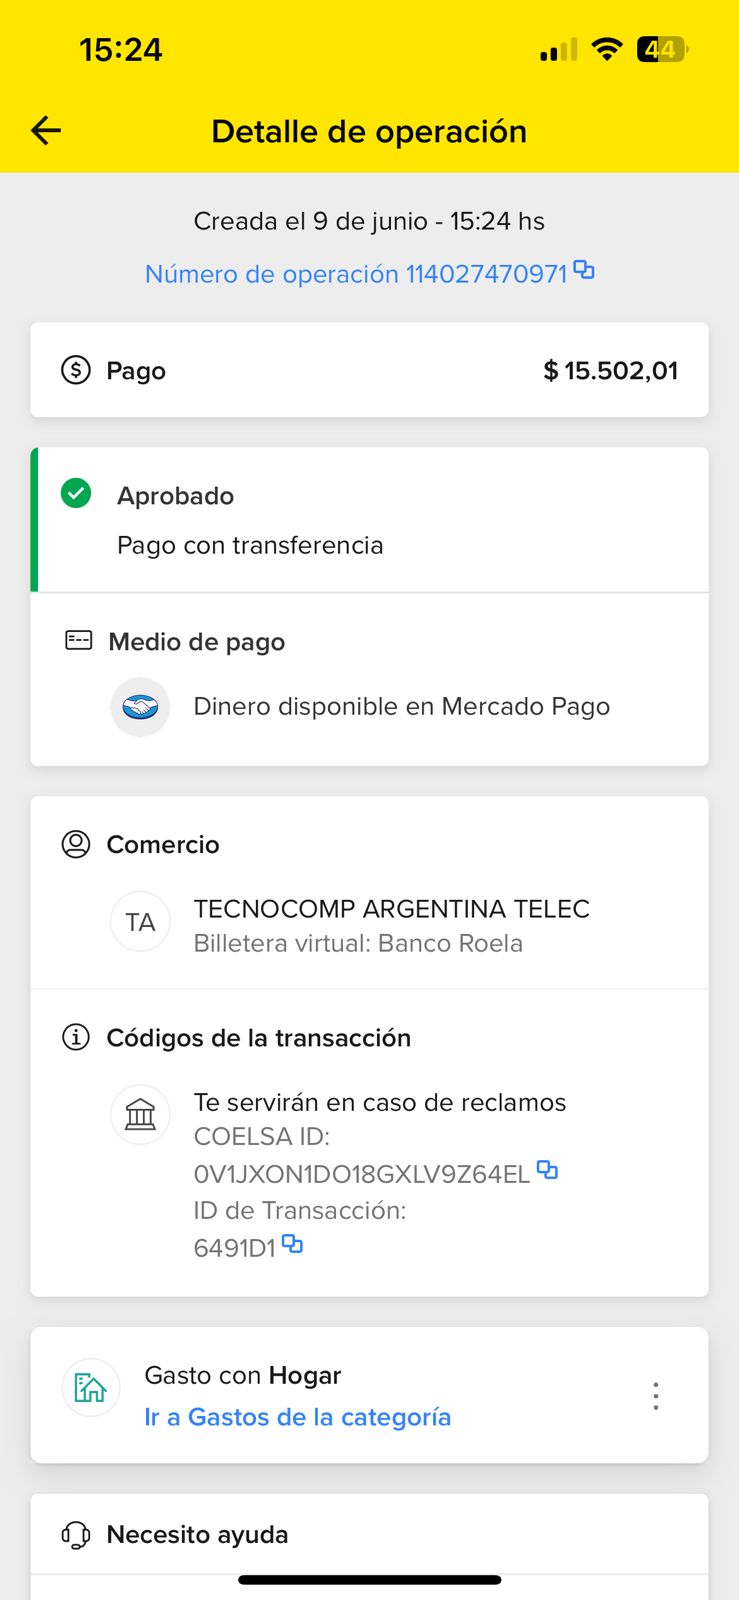Tap the headset icon beside Necesito ayuda
This screenshot has width=739, height=1600.
76,1534
